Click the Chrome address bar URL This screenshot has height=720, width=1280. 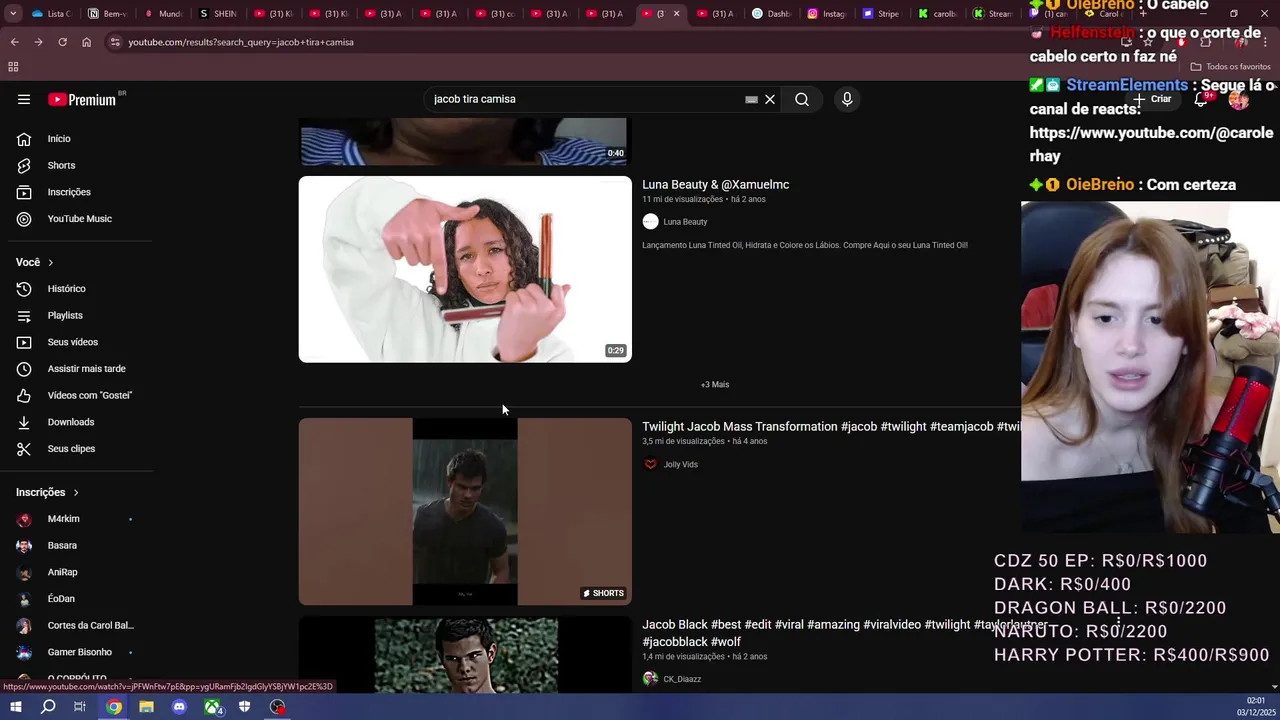pos(241,42)
